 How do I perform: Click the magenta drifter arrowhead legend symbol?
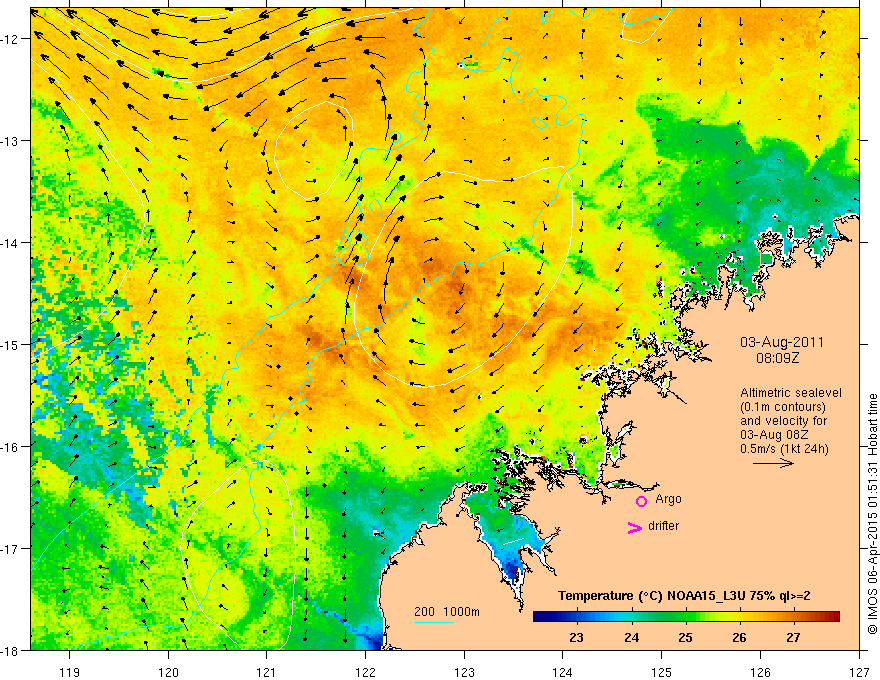(635, 527)
